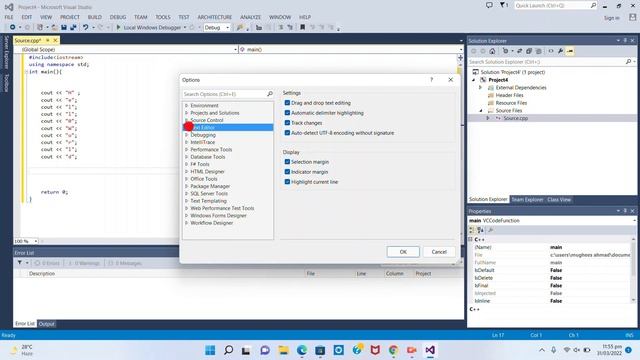Click the Visual Studio taskbar icon
This screenshot has height=360, width=640.
click(x=430, y=350)
